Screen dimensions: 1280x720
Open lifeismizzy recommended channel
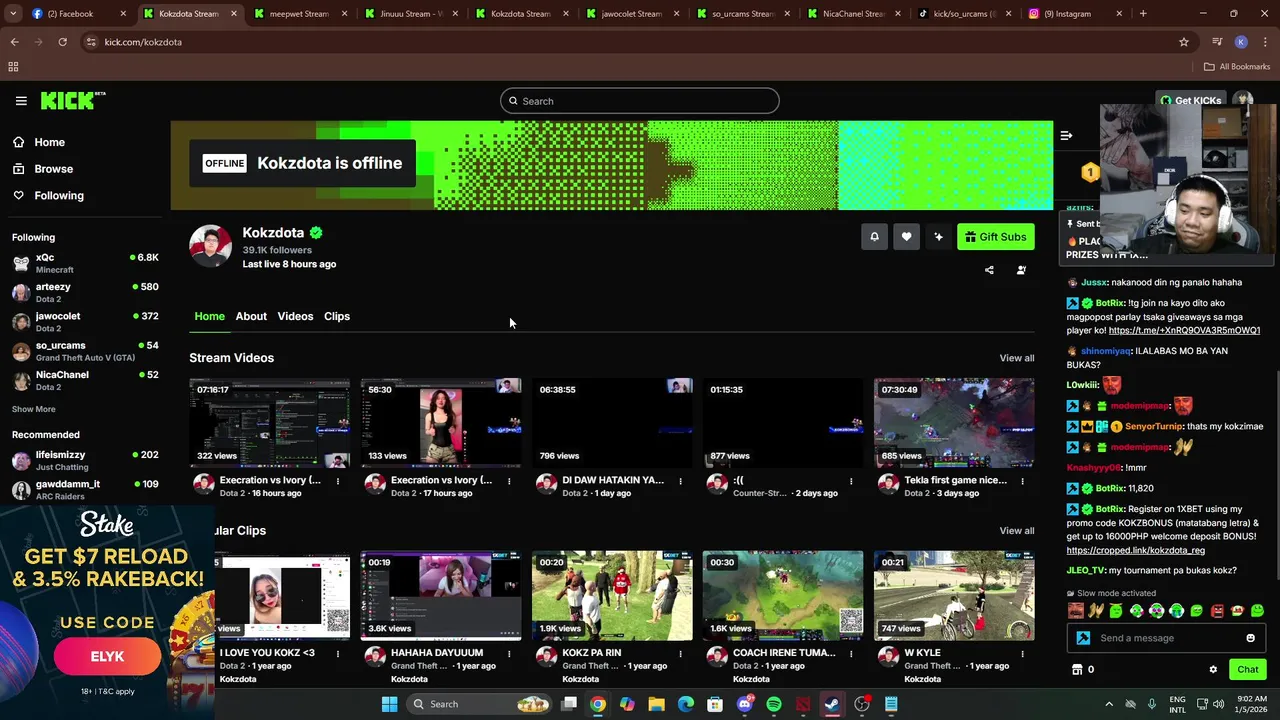point(85,460)
